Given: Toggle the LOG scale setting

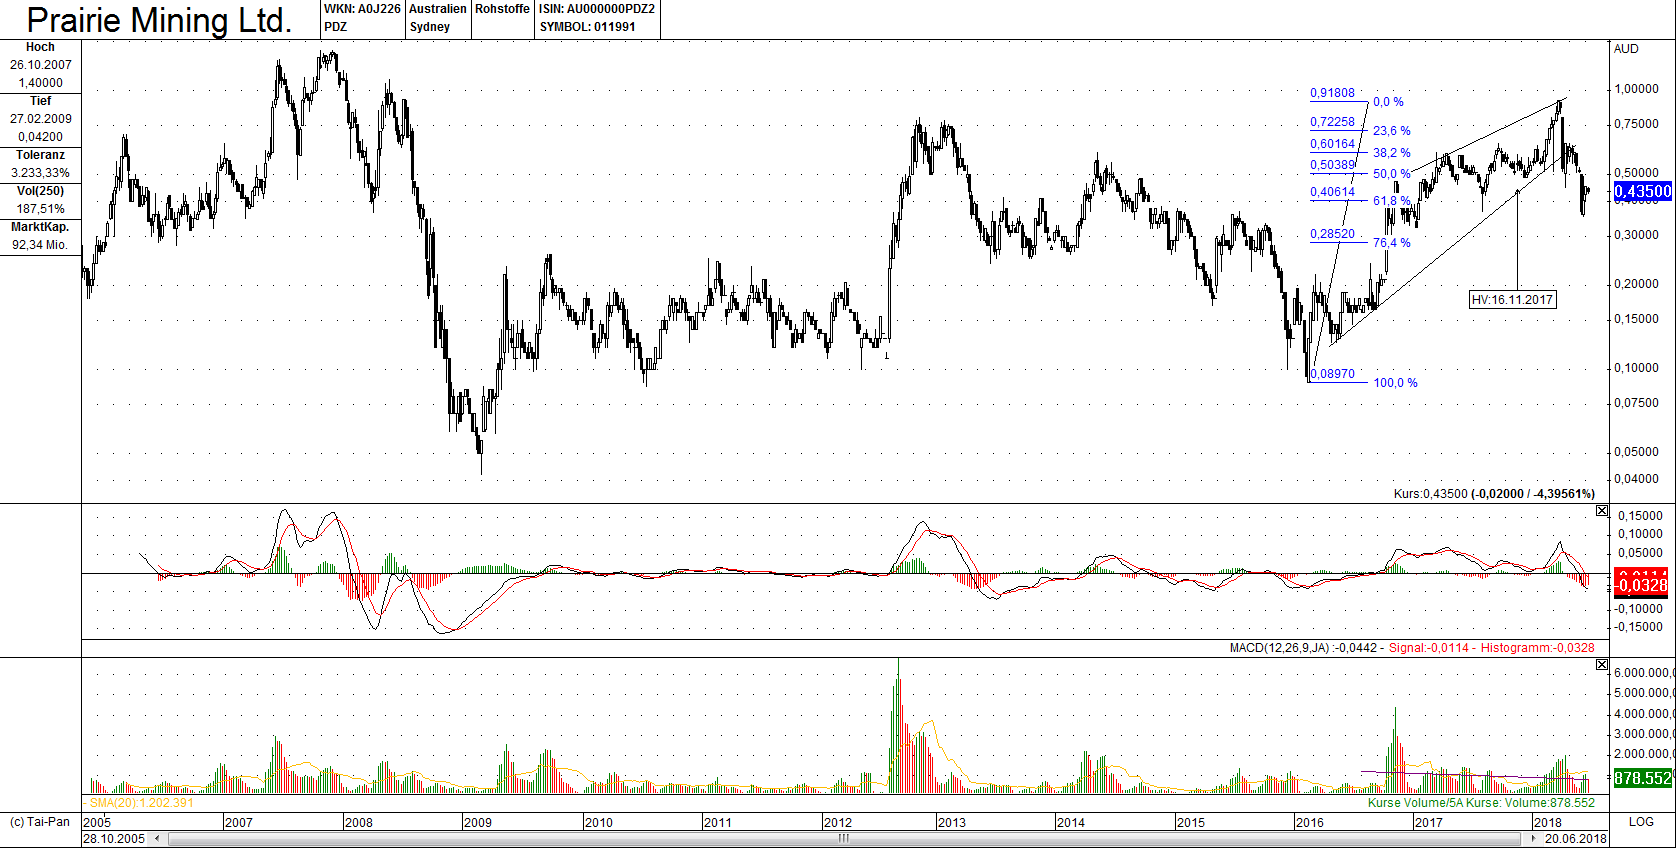Looking at the screenshot, I should (1641, 822).
